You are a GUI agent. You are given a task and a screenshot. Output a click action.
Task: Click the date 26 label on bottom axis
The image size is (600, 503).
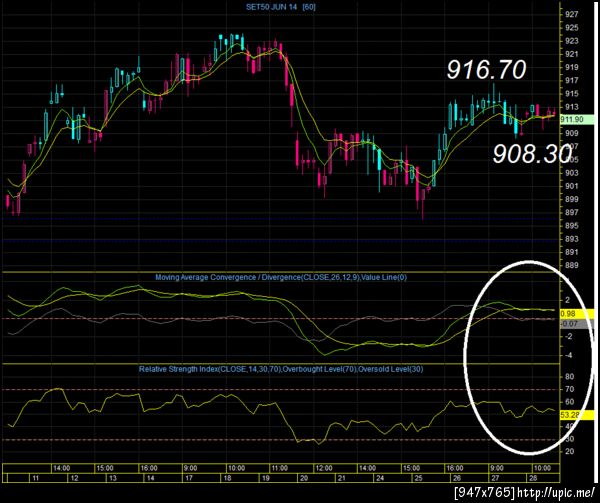[x=457, y=478]
